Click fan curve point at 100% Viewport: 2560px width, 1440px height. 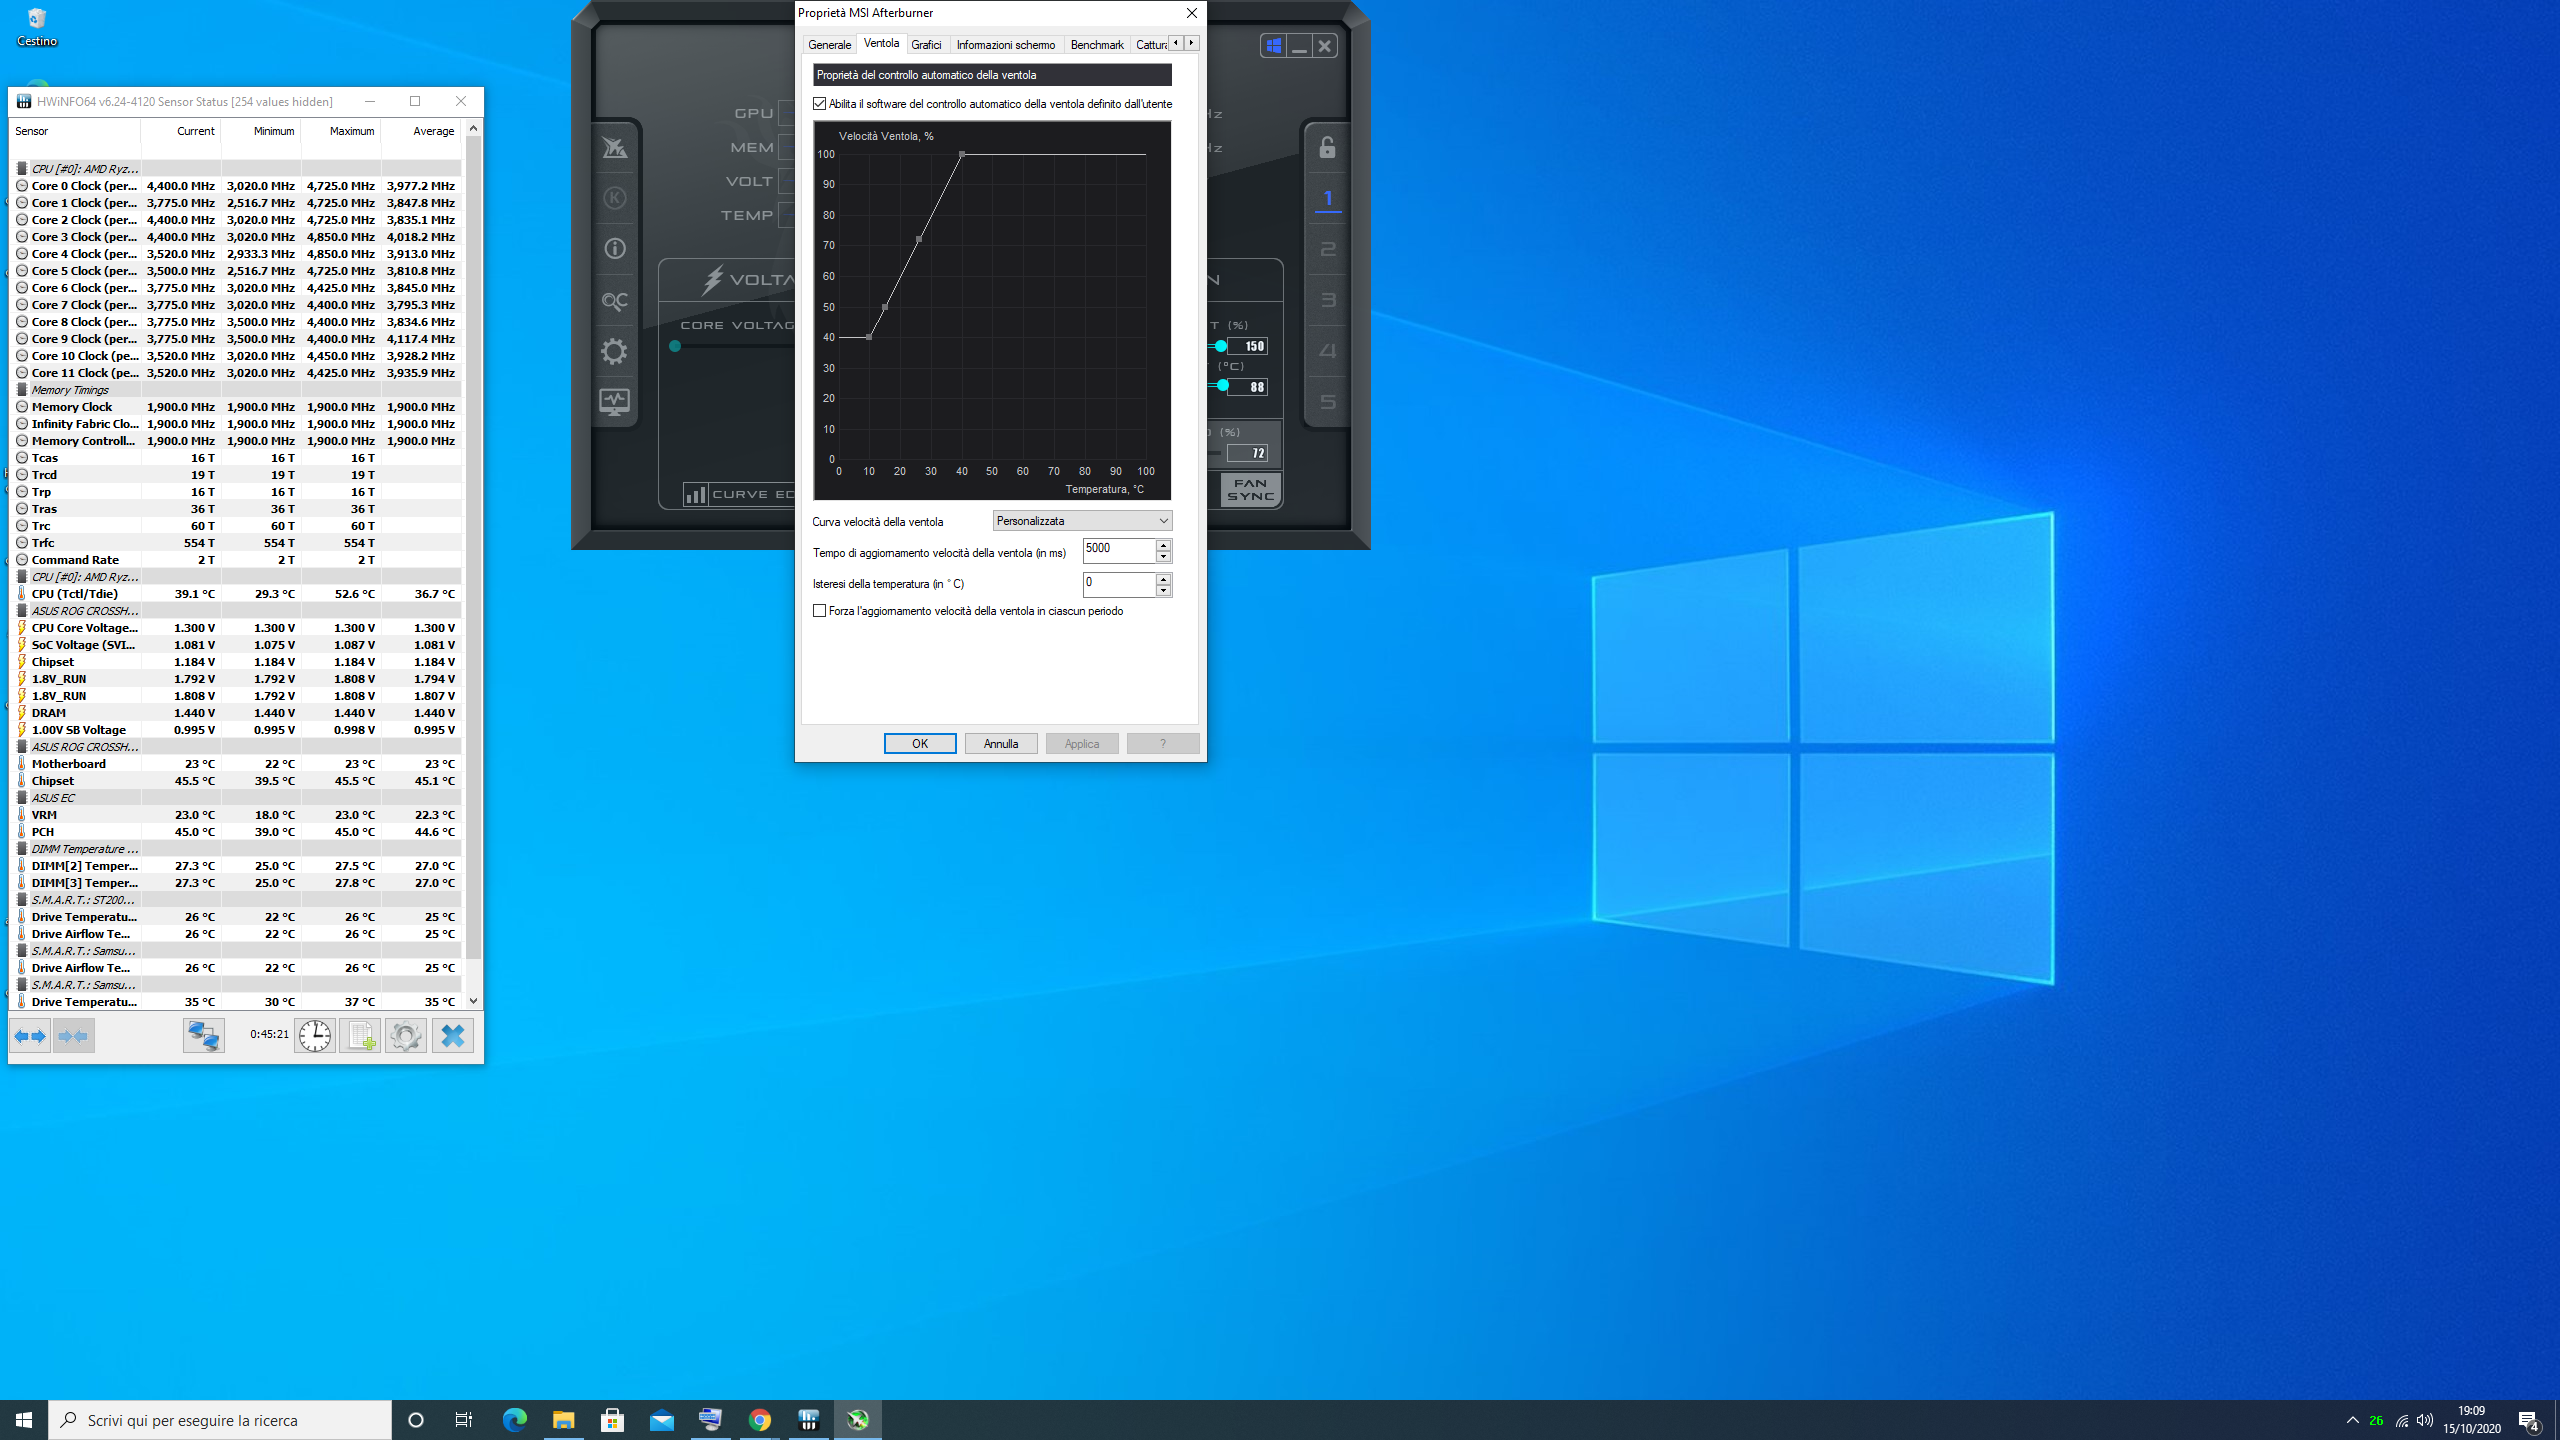coord(962,154)
